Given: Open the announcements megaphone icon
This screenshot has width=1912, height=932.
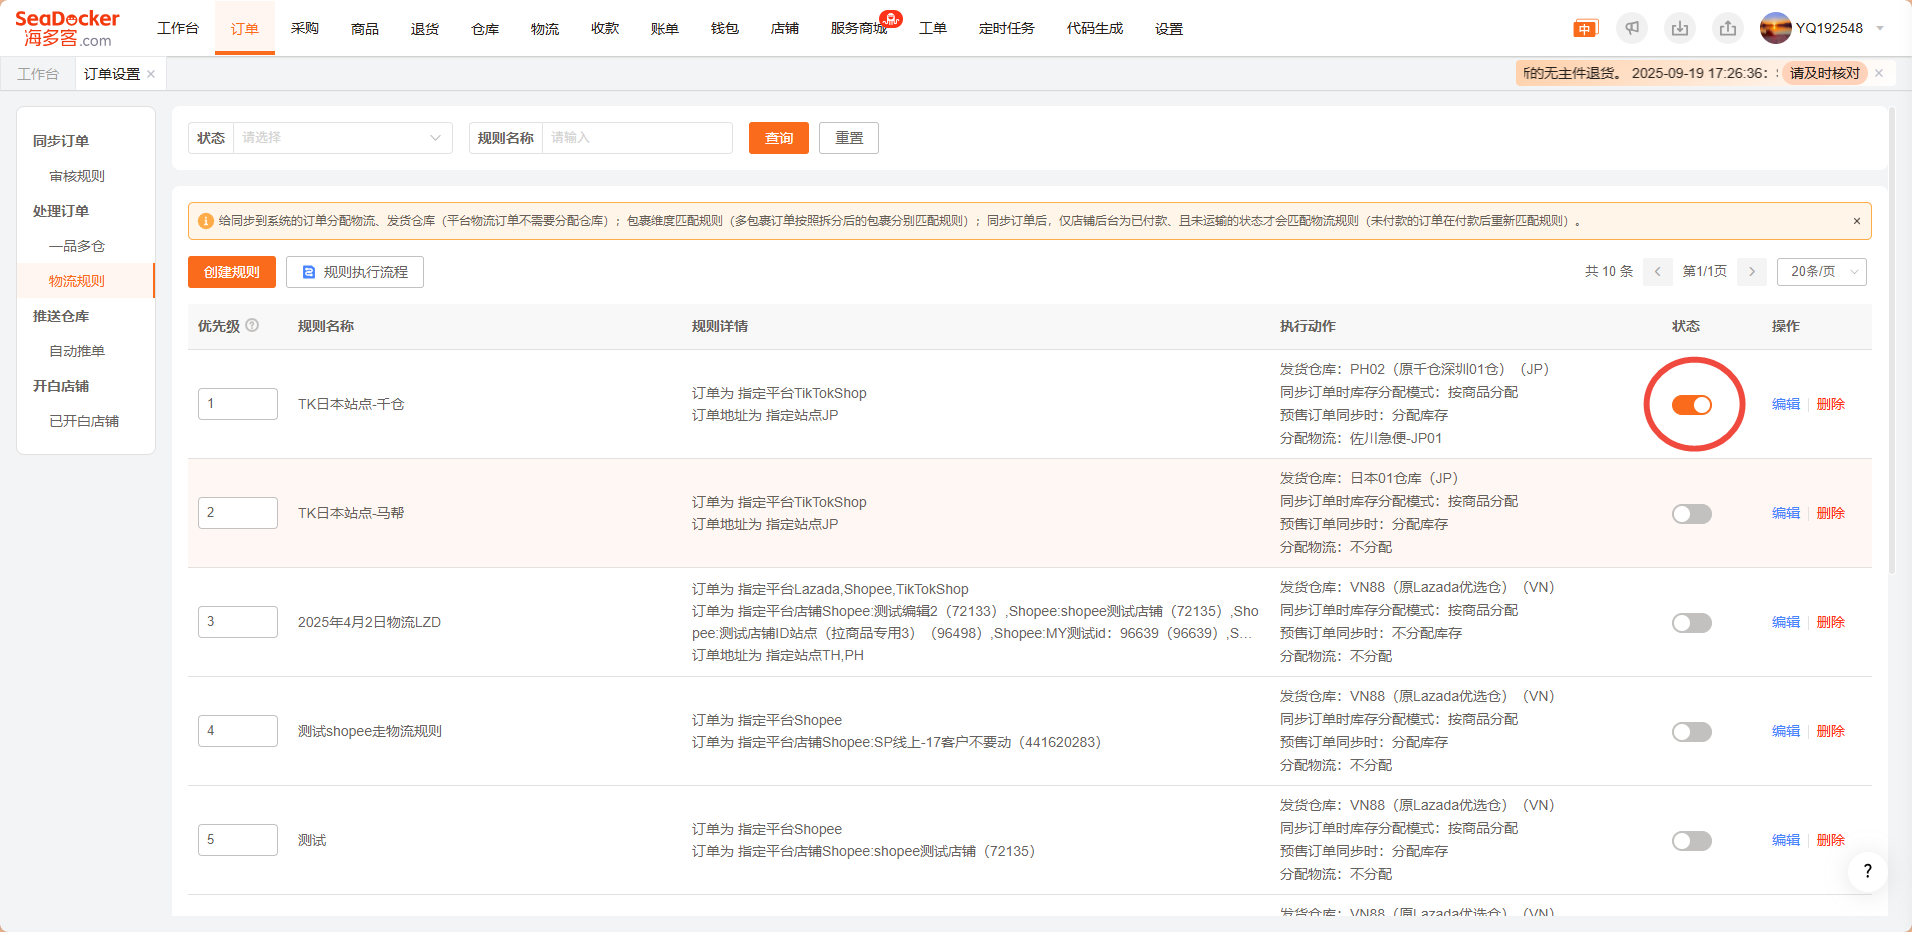Looking at the screenshot, I should point(1632,29).
